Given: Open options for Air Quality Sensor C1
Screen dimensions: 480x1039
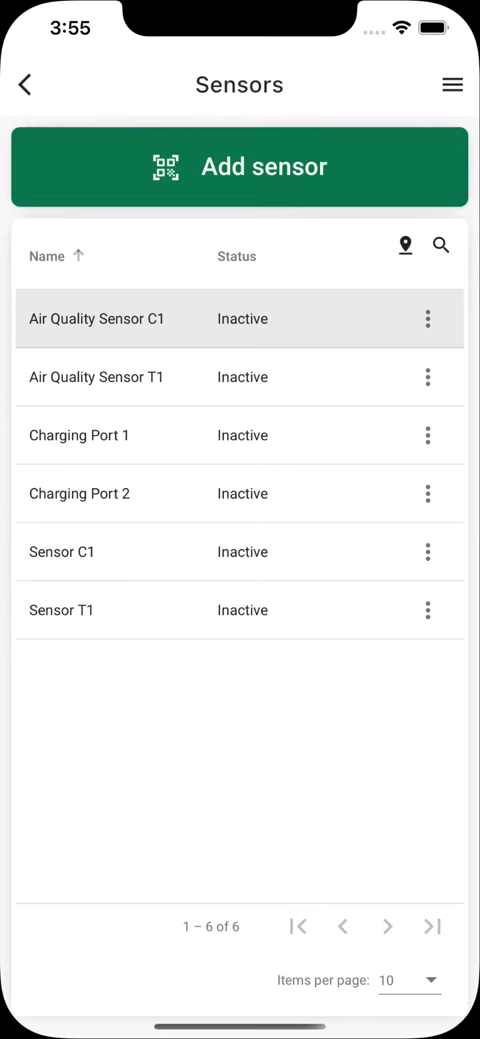Looking at the screenshot, I should (x=428, y=319).
